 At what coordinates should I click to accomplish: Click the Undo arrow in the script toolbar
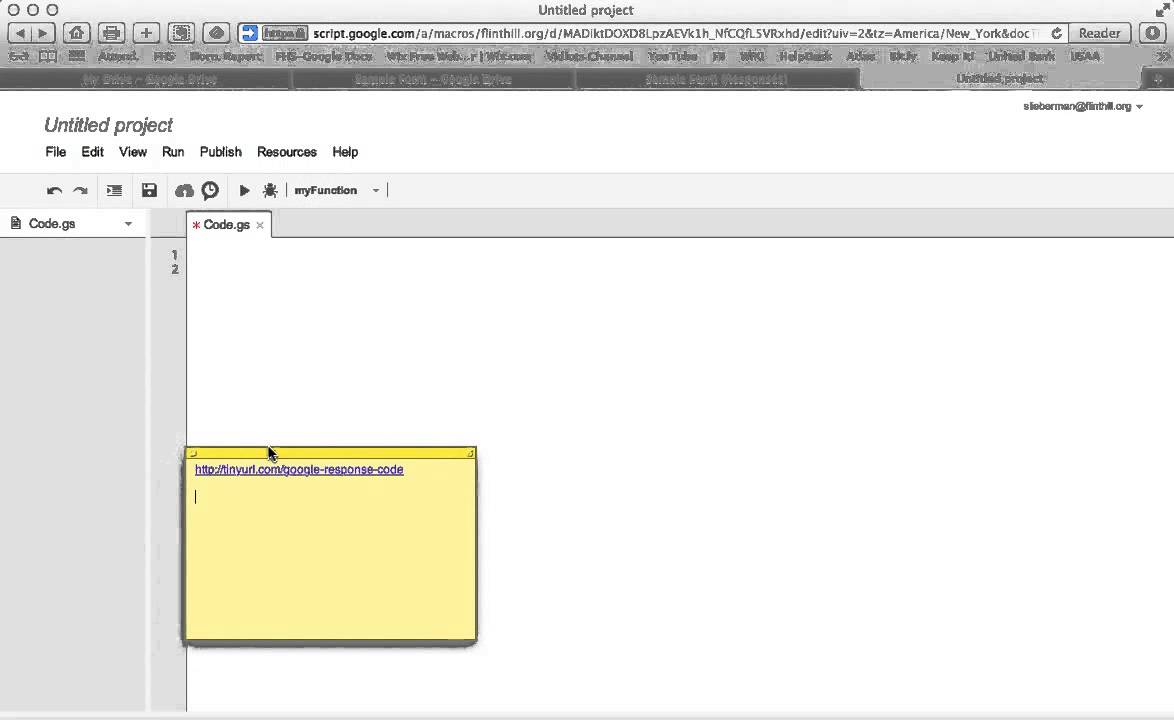[x=54, y=191]
